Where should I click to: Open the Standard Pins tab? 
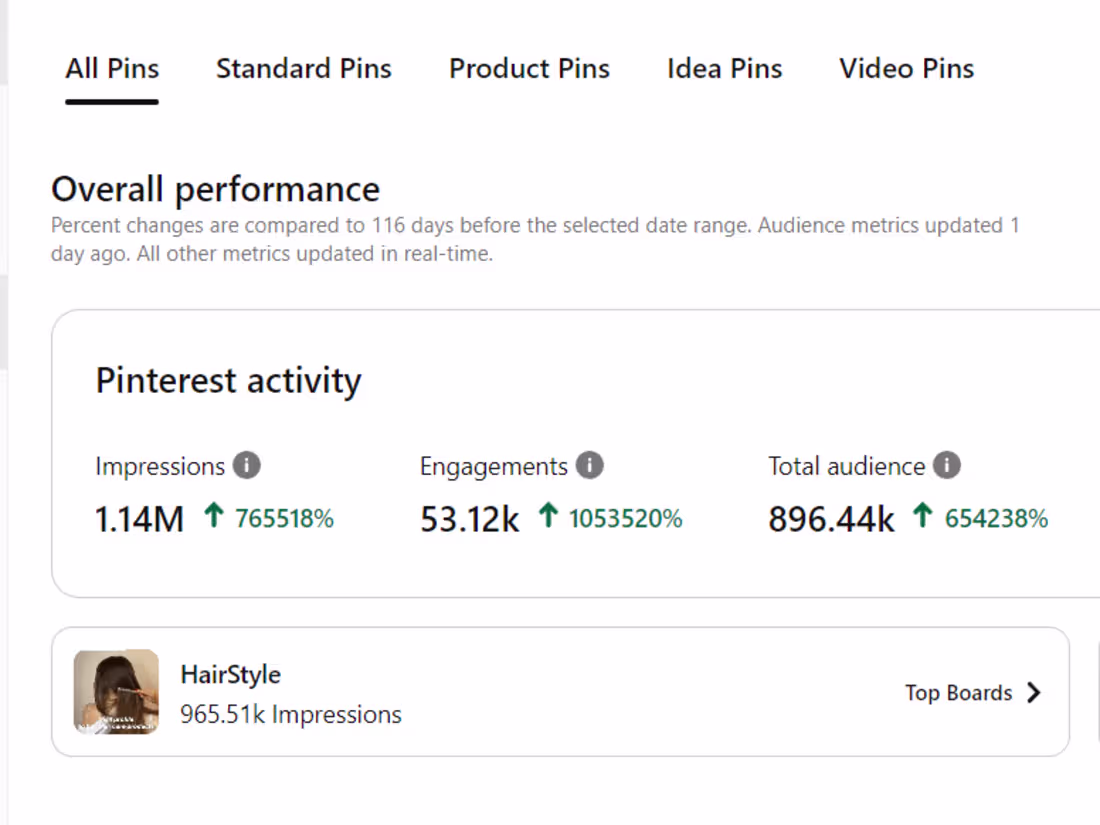(x=304, y=69)
